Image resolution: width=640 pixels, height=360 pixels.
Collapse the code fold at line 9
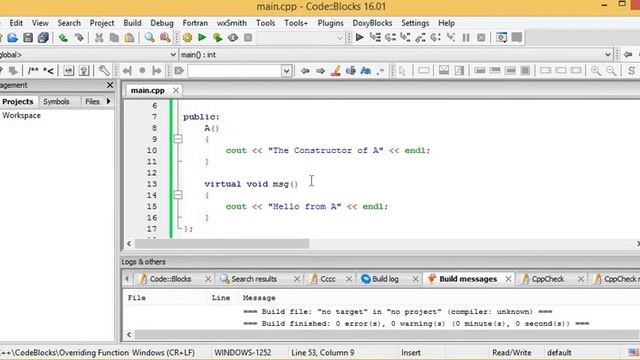point(178,139)
